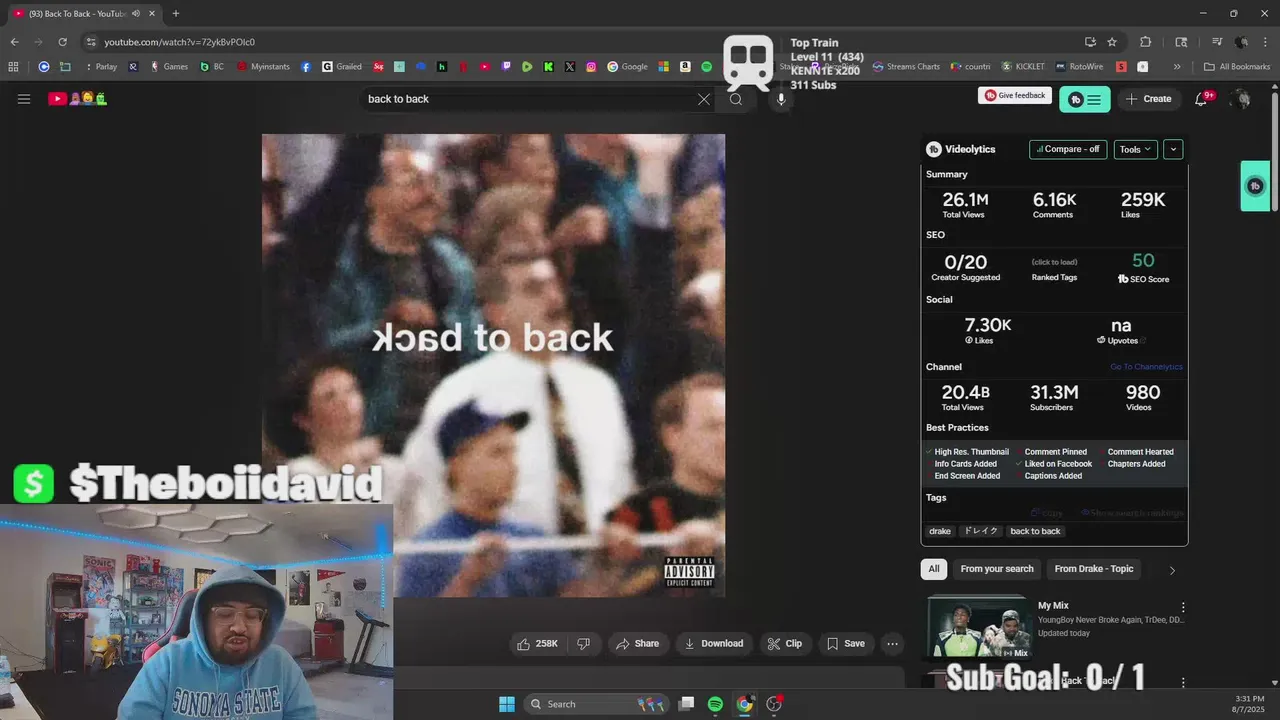Open the Twitch bookmark icon
The height and width of the screenshot is (720, 1280).
(506, 67)
